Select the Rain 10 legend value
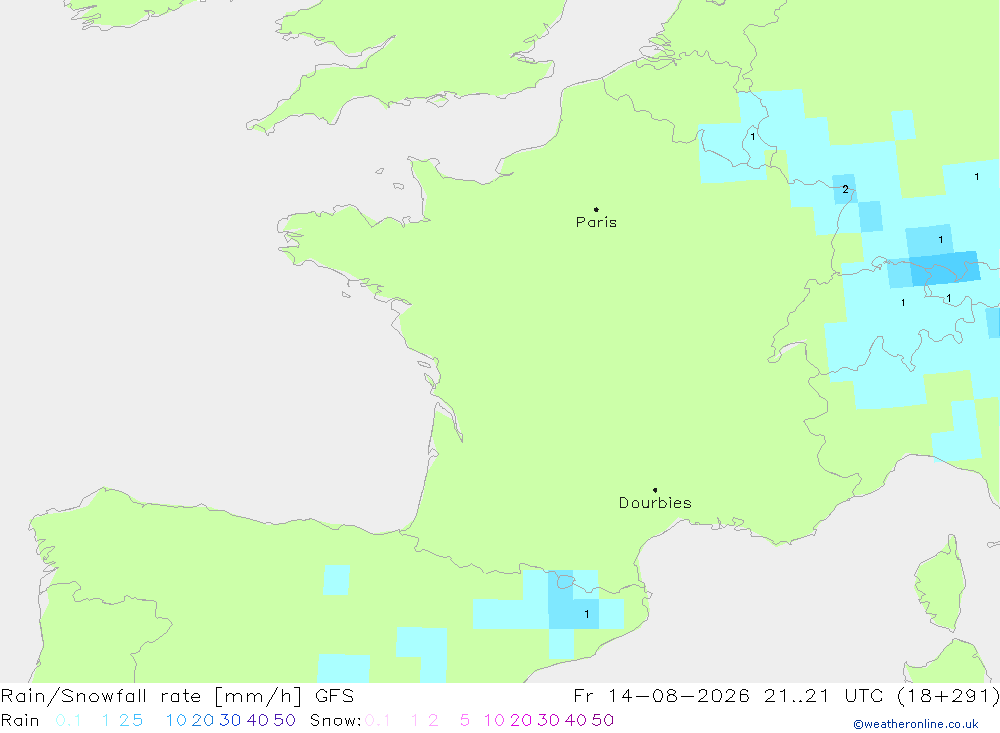The width and height of the screenshot is (1000, 733). coord(176,720)
